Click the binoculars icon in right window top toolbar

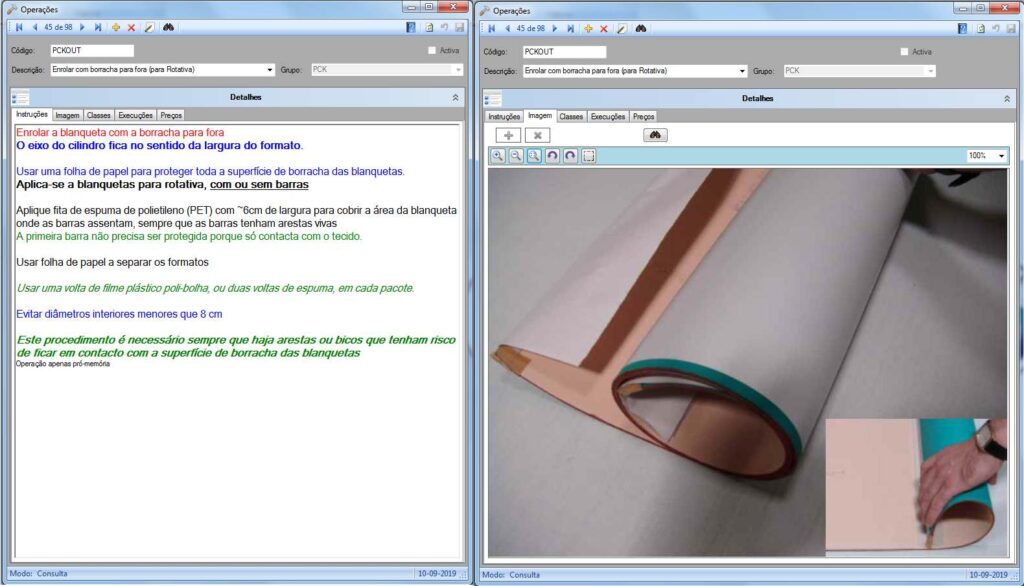[x=641, y=29]
